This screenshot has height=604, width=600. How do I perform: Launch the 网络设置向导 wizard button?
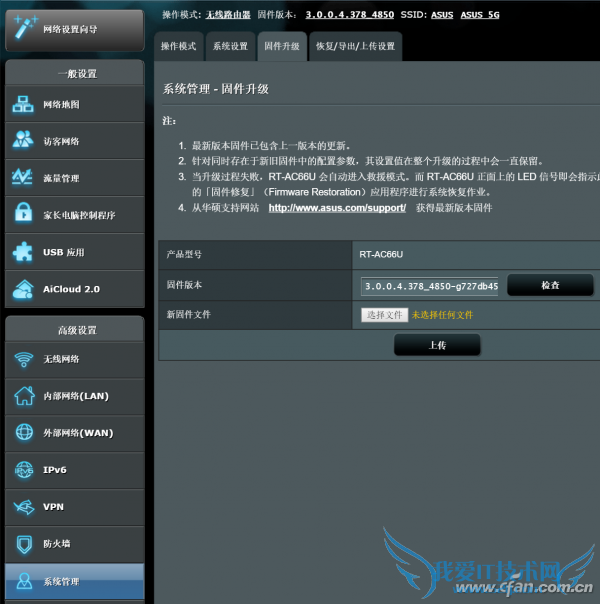click(75, 30)
